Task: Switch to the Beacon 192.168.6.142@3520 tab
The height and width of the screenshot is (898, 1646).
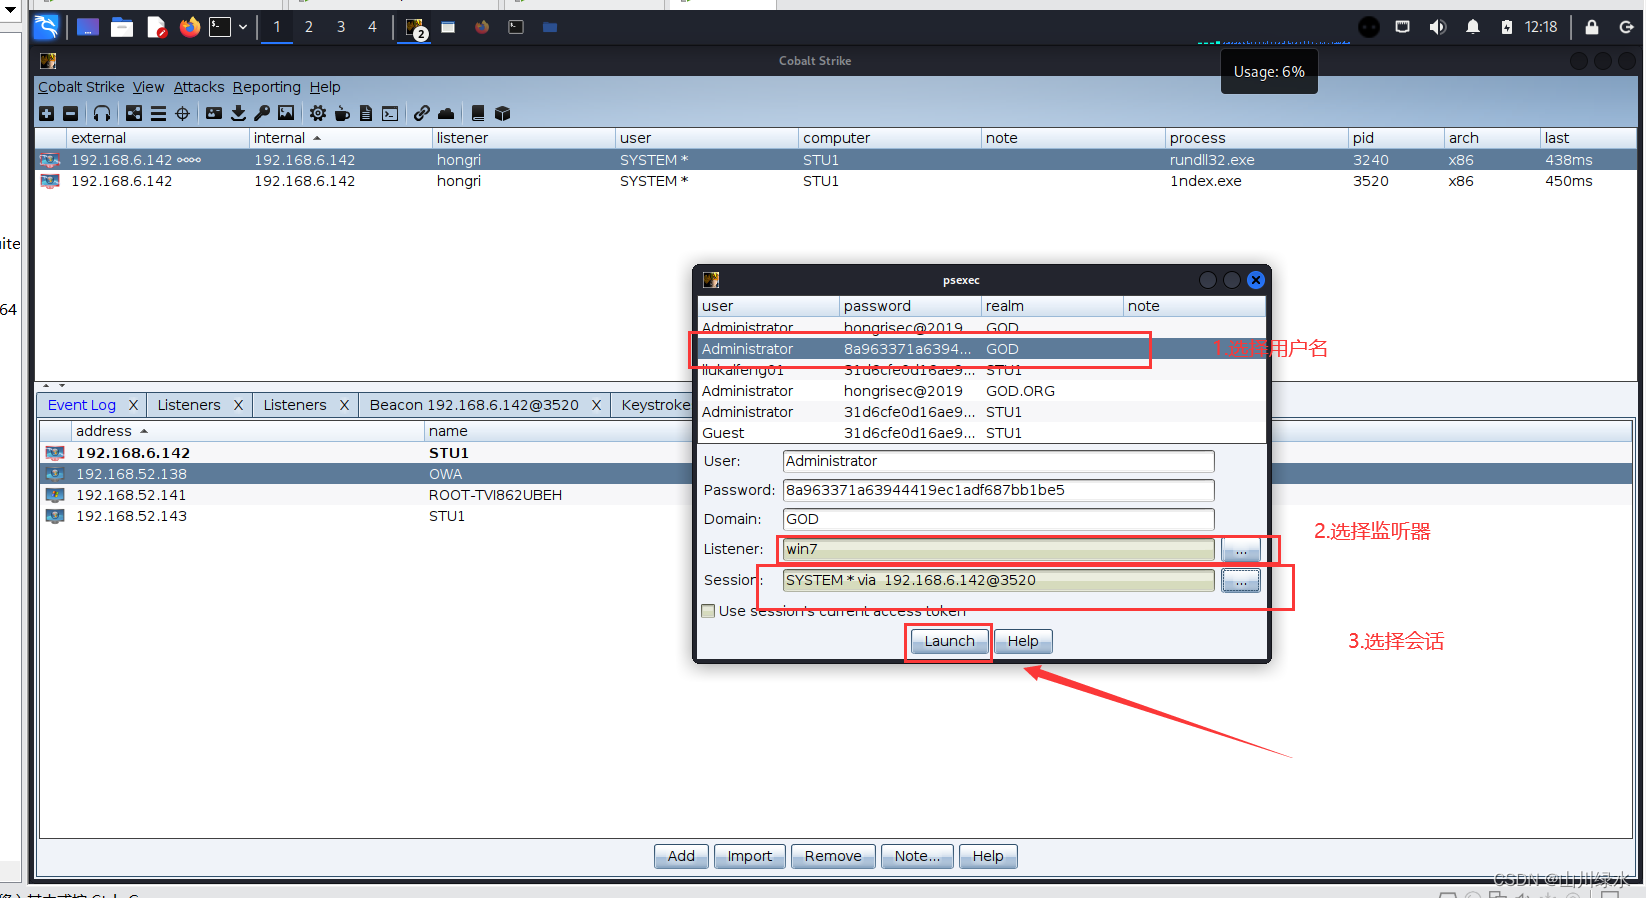Action: point(474,405)
